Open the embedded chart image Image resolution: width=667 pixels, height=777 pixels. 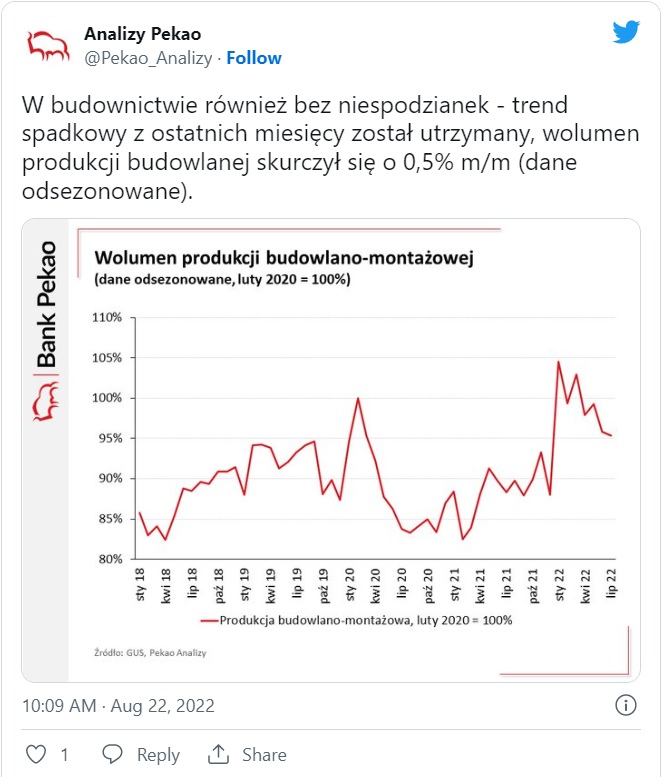tap(331, 450)
